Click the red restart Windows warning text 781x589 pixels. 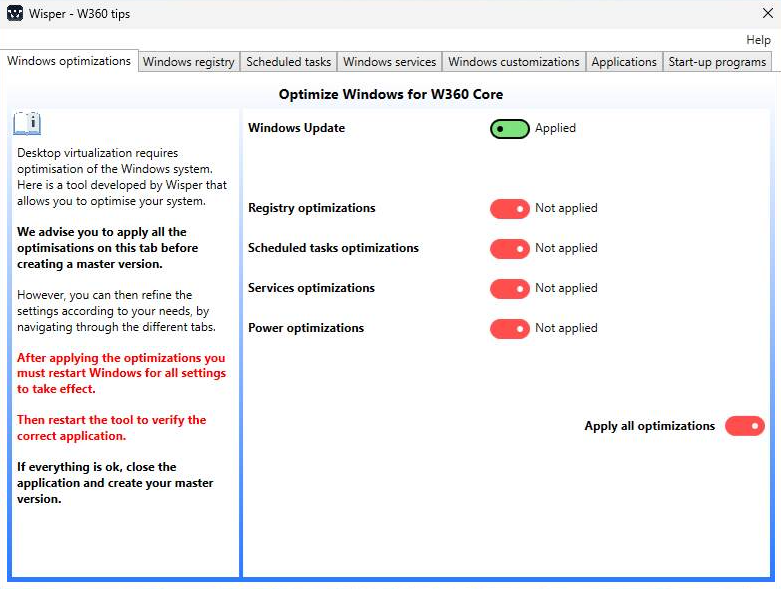(121, 373)
